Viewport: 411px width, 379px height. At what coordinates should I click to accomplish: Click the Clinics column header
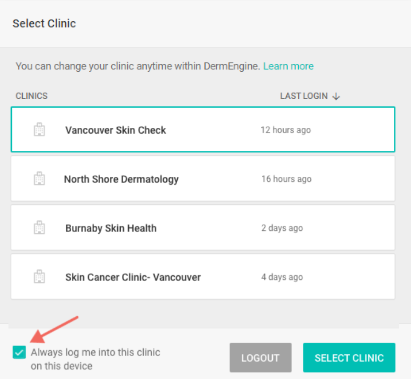point(32,96)
